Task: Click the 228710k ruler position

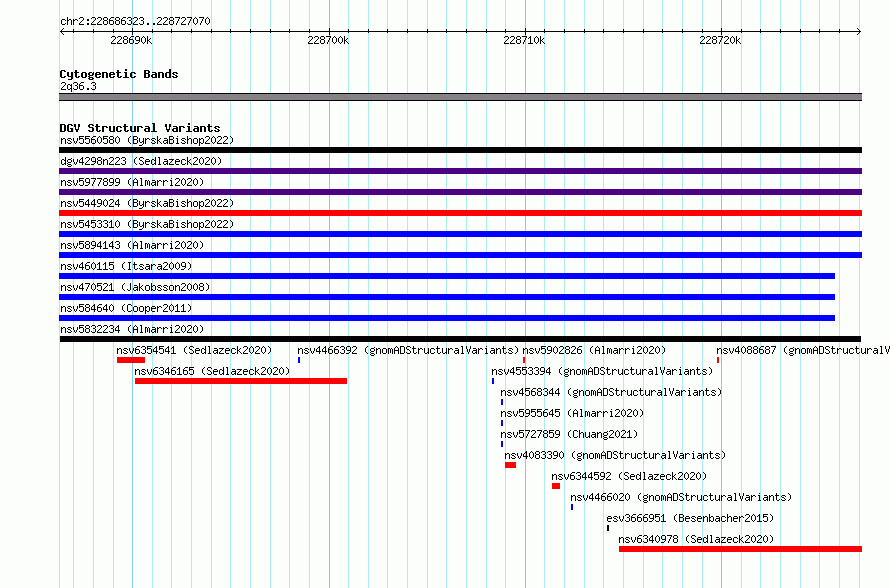Action: click(524, 40)
